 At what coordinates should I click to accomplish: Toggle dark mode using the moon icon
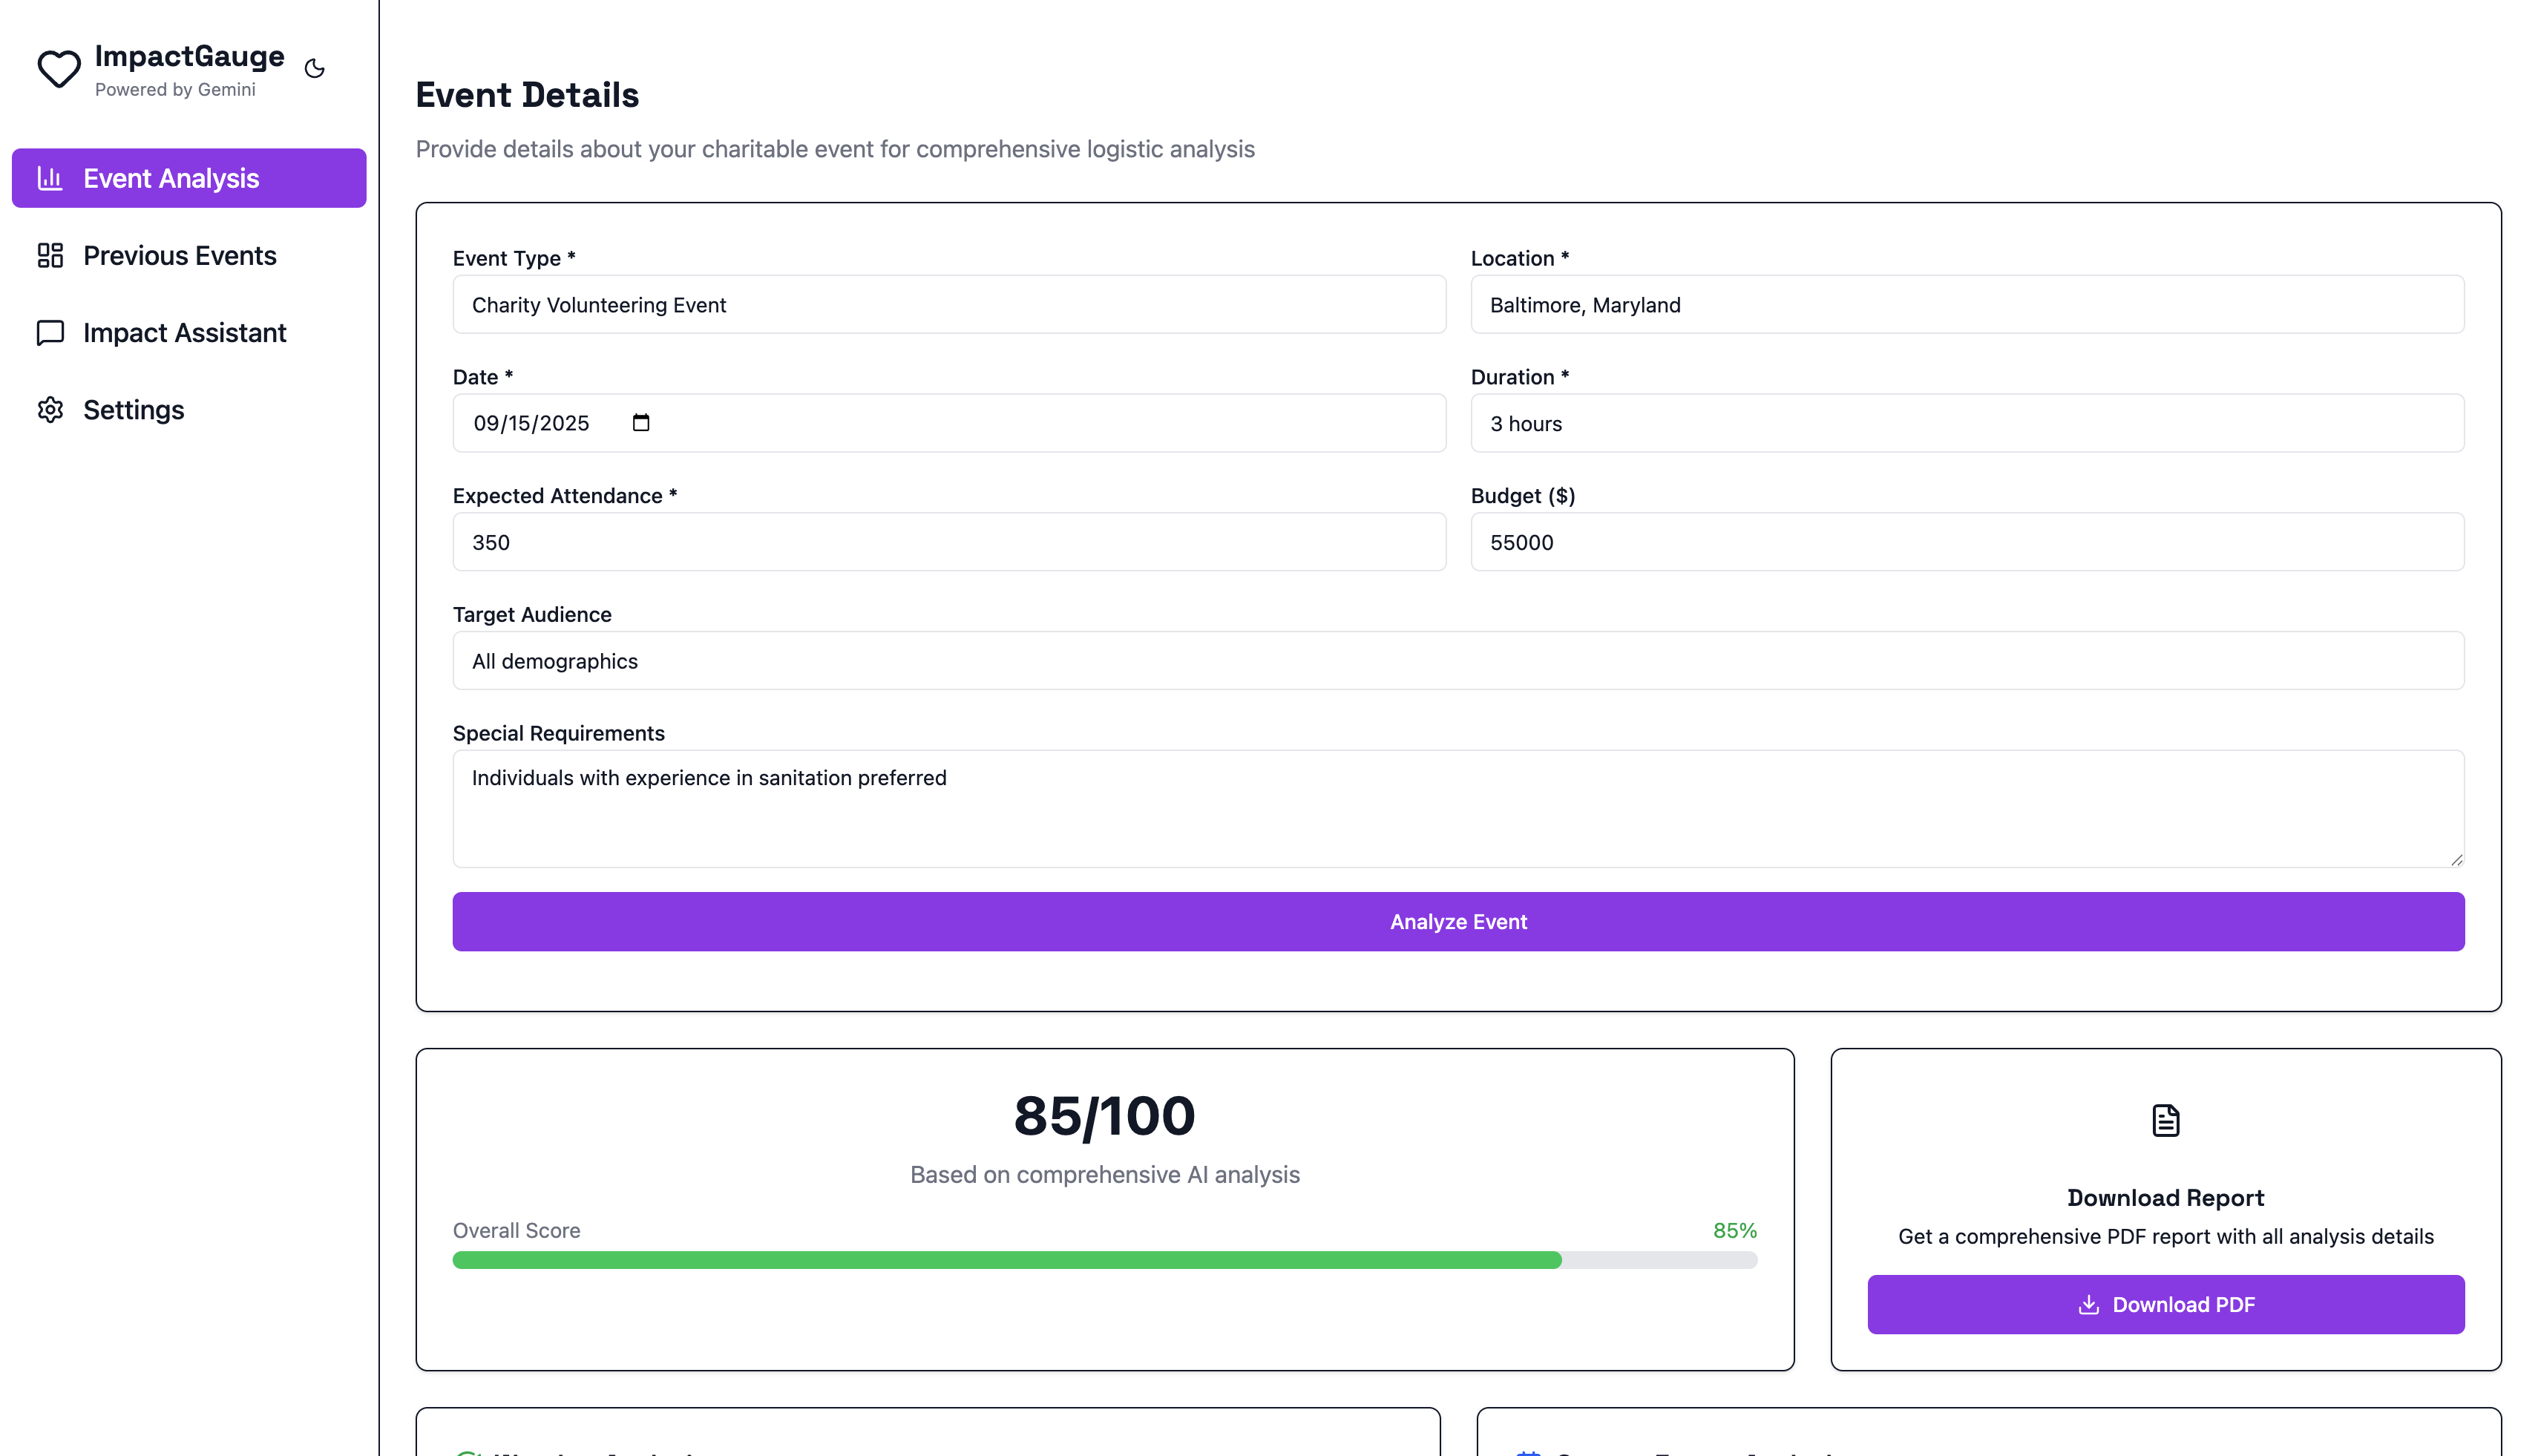(x=315, y=69)
